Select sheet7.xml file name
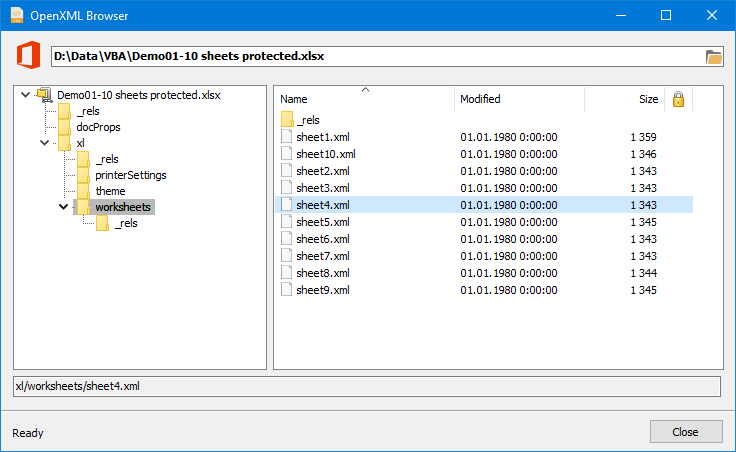Image resolution: width=736 pixels, height=452 pixels. coord(322,256)
